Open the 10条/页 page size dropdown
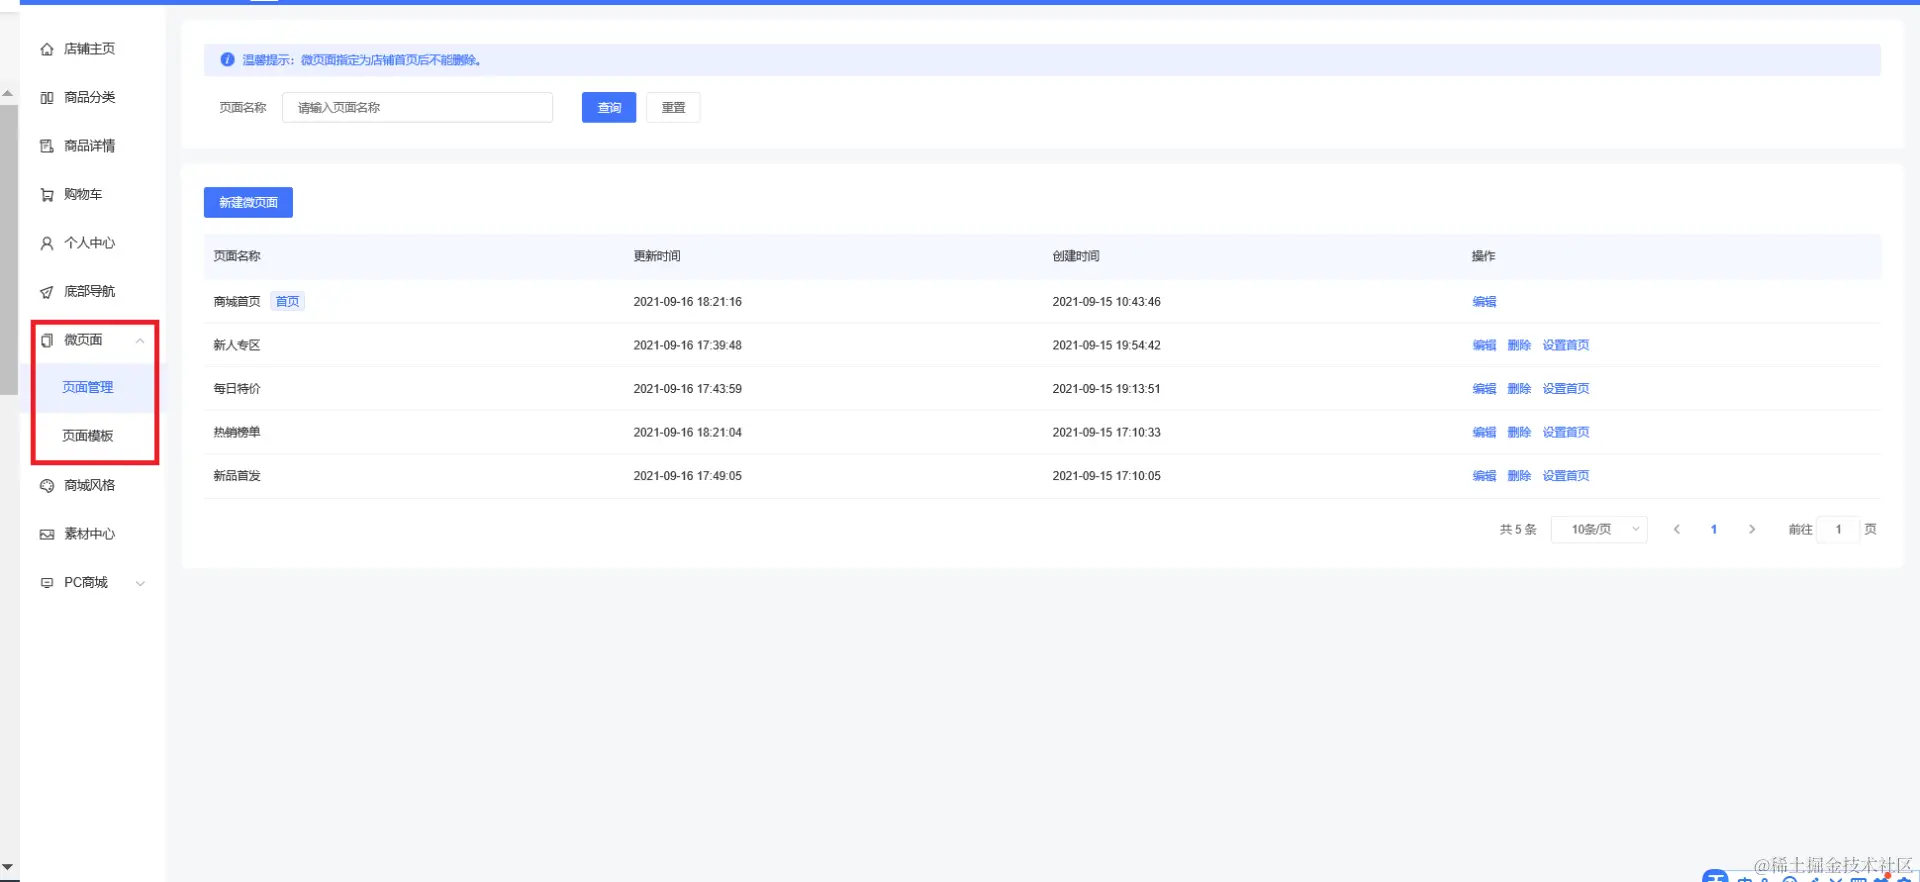This screenshot has width=1920, height=882. pos(1599,530)
